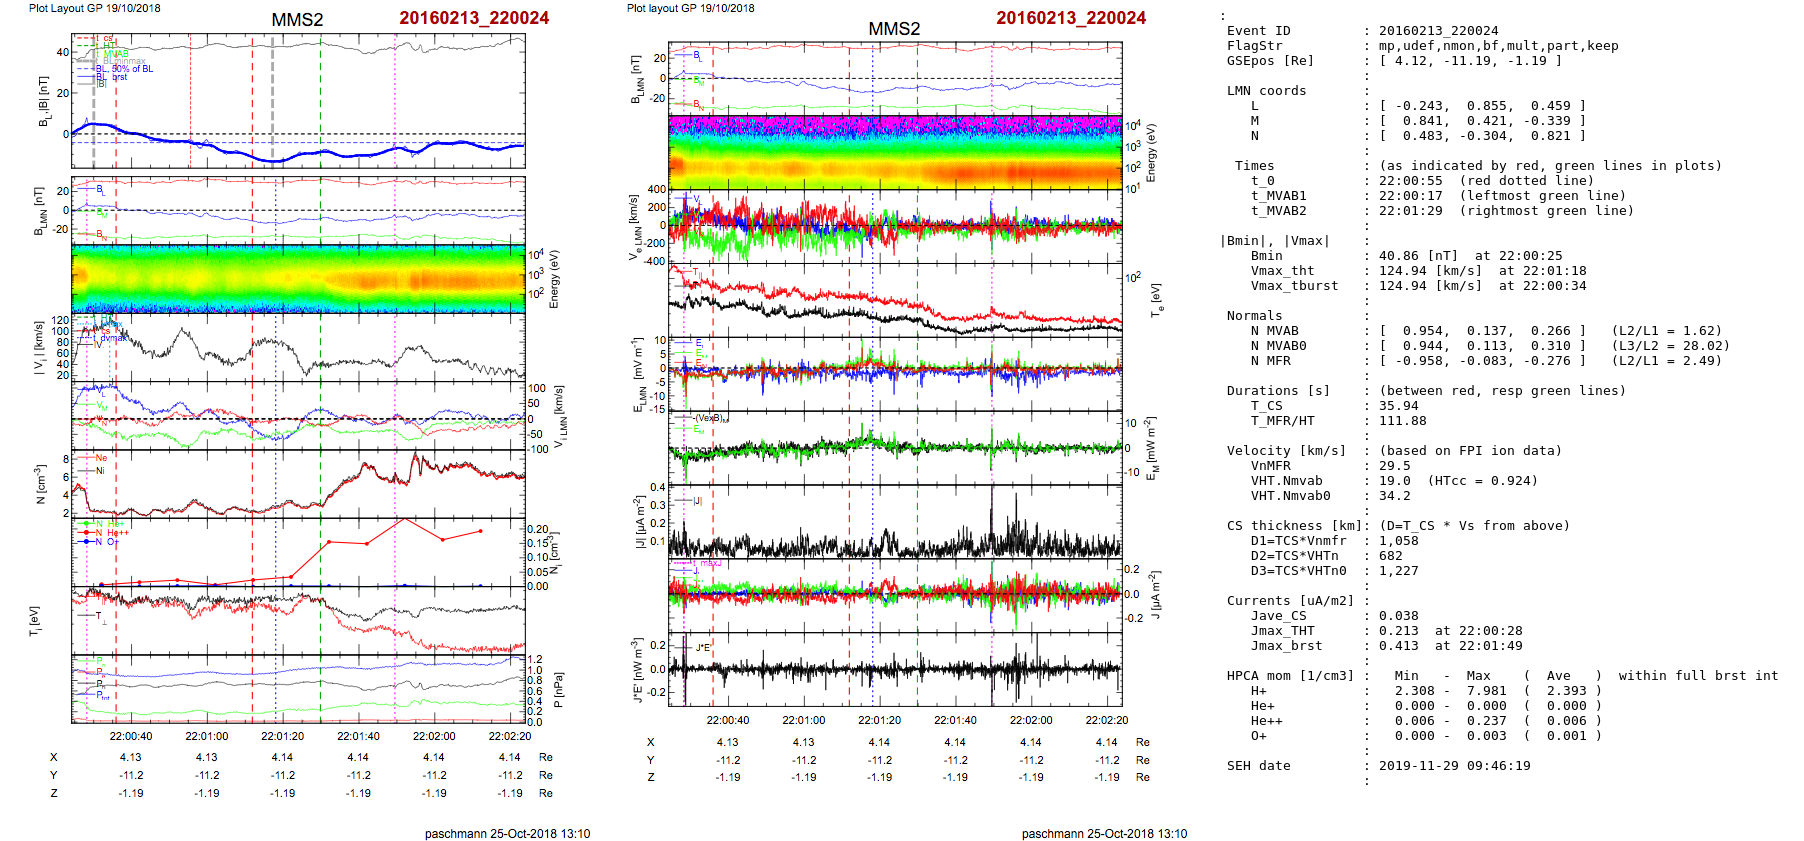Click the Jmax_brst current value 0.413
Screen dimensions: 1804x841
tap(1398, 646)
